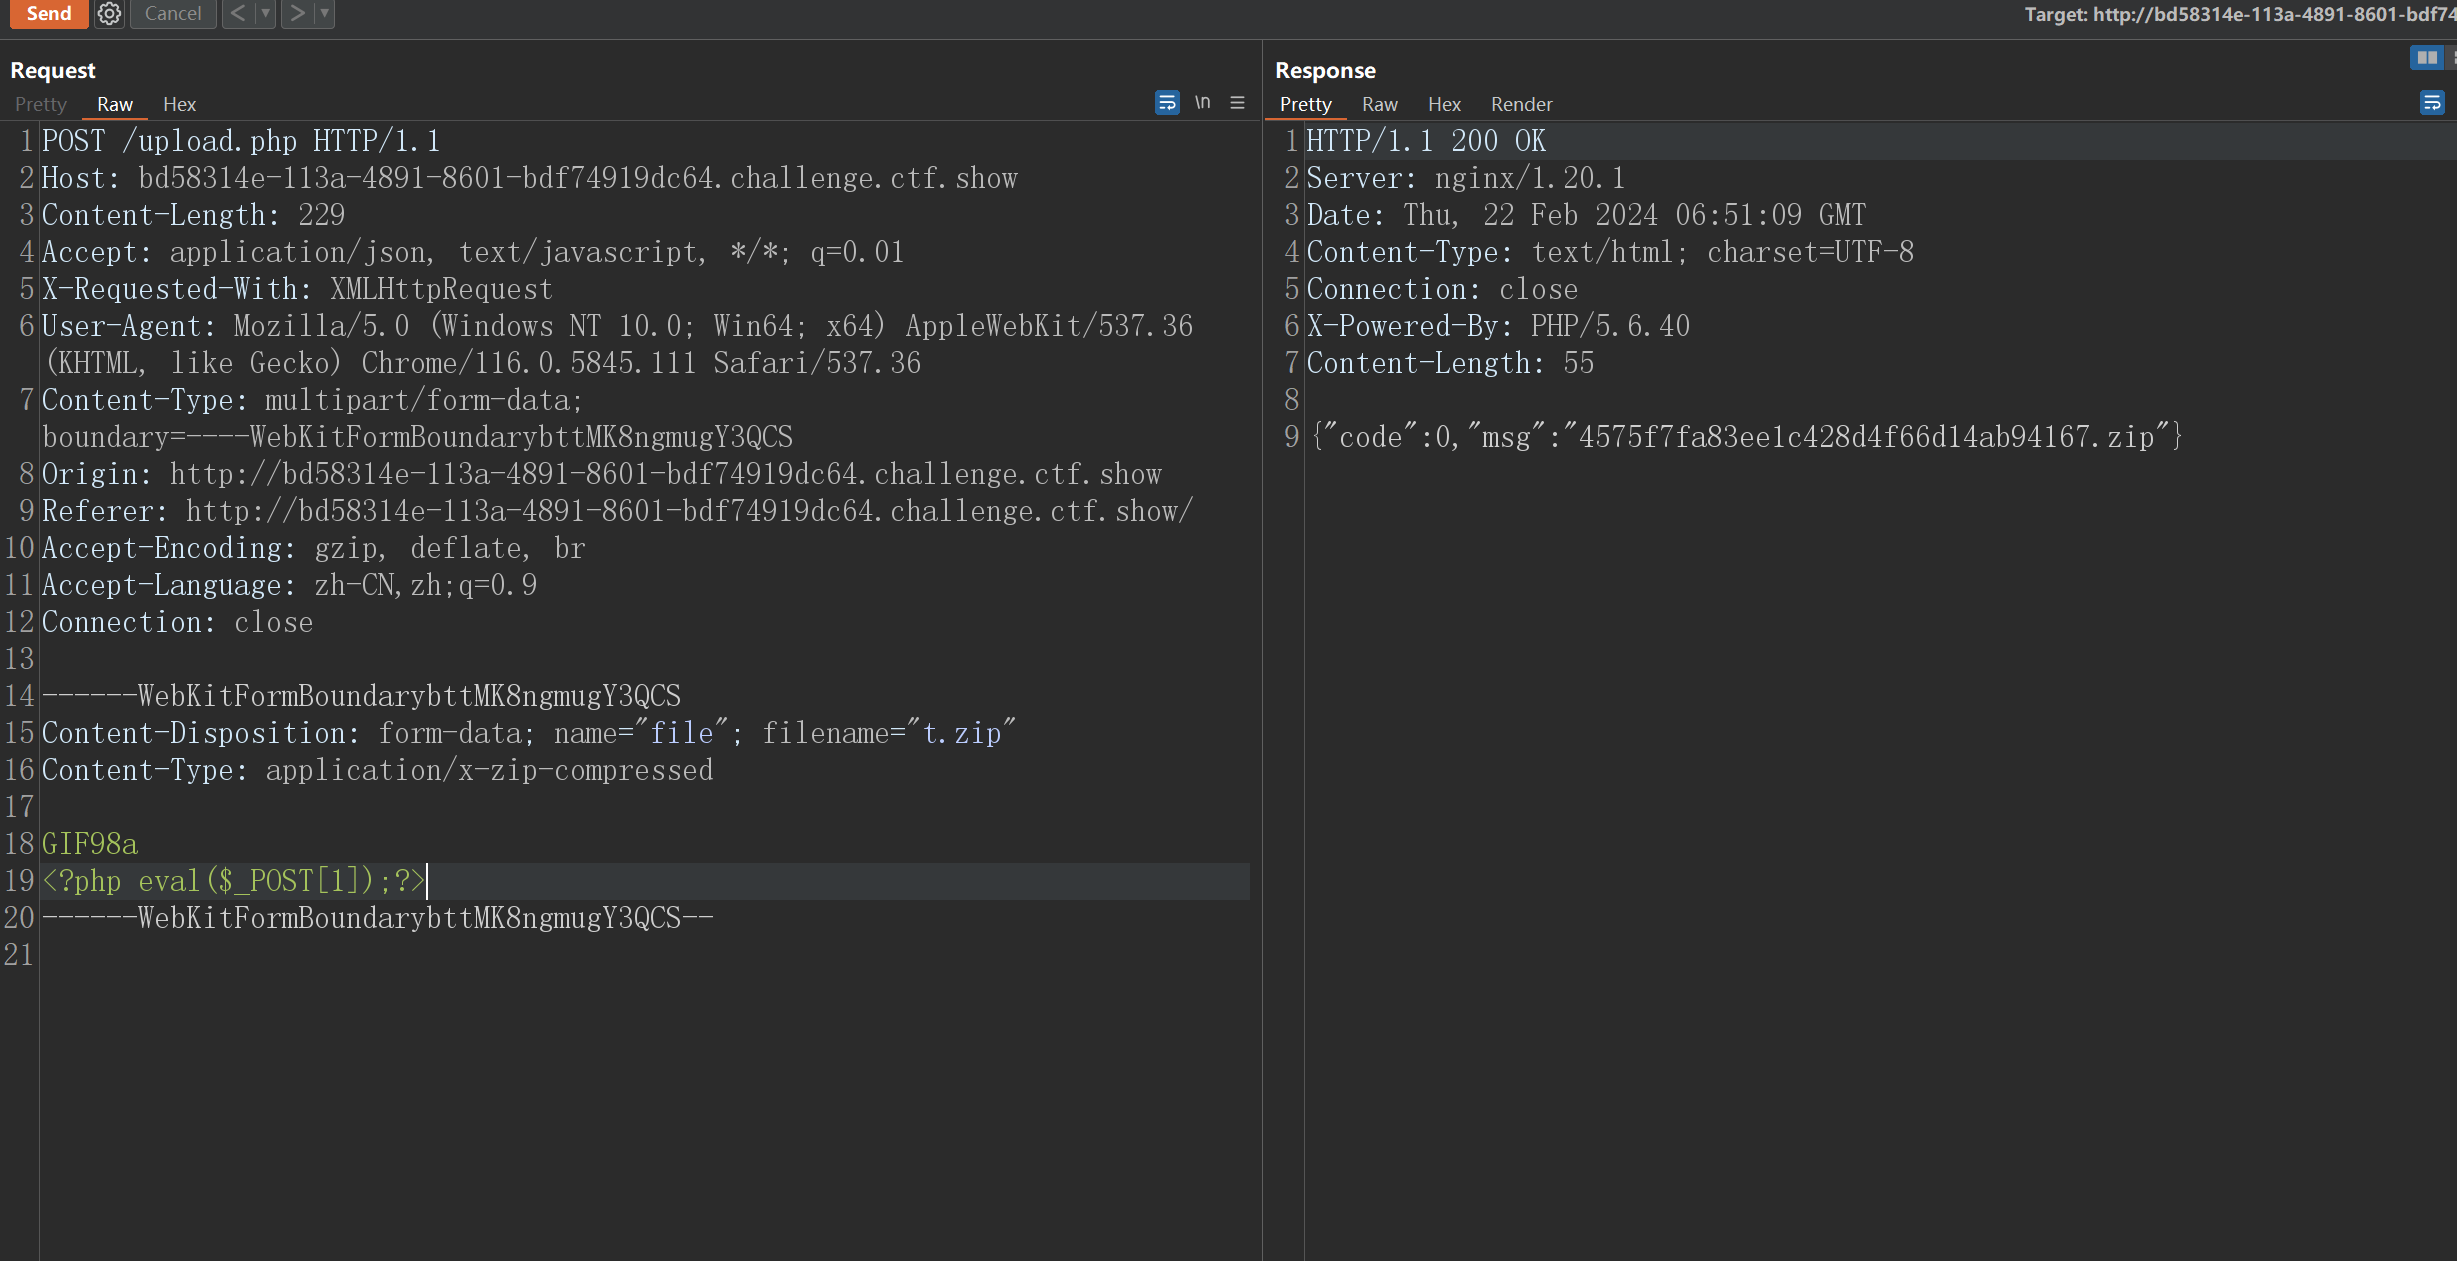Viewport: 2457px width, 1261px height.
Task: Click the X-Requested-With header line
Action: 297,289
